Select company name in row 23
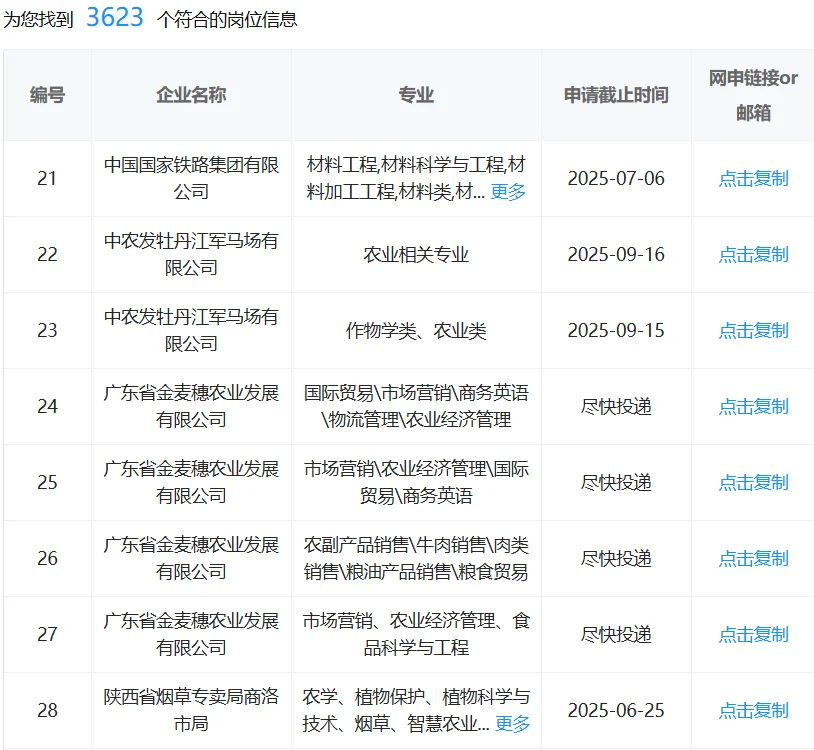Screen dimensions: 814x750 pyautogui.click(x=191, y=330)
